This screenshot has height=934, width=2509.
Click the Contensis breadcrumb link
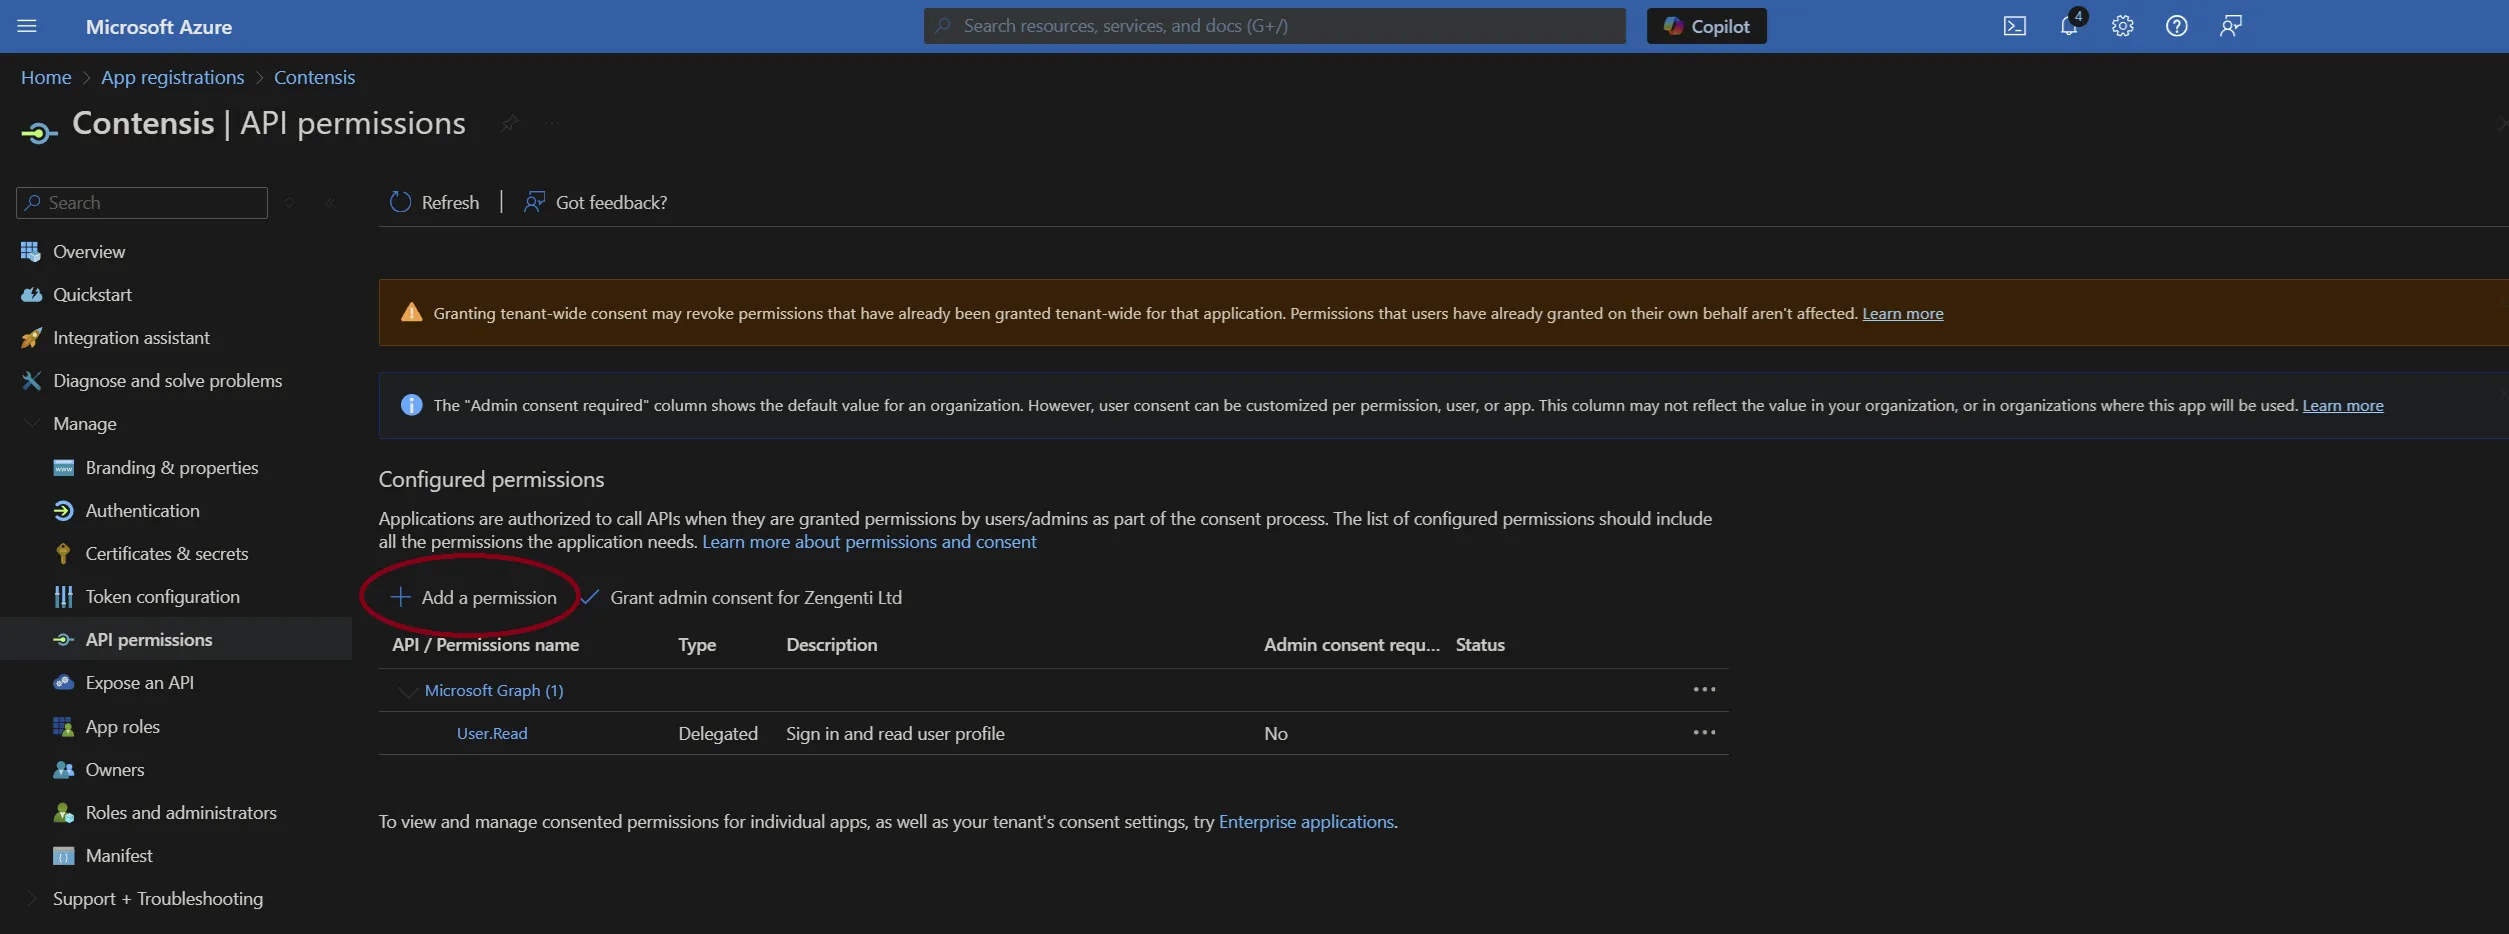point(314,77)
